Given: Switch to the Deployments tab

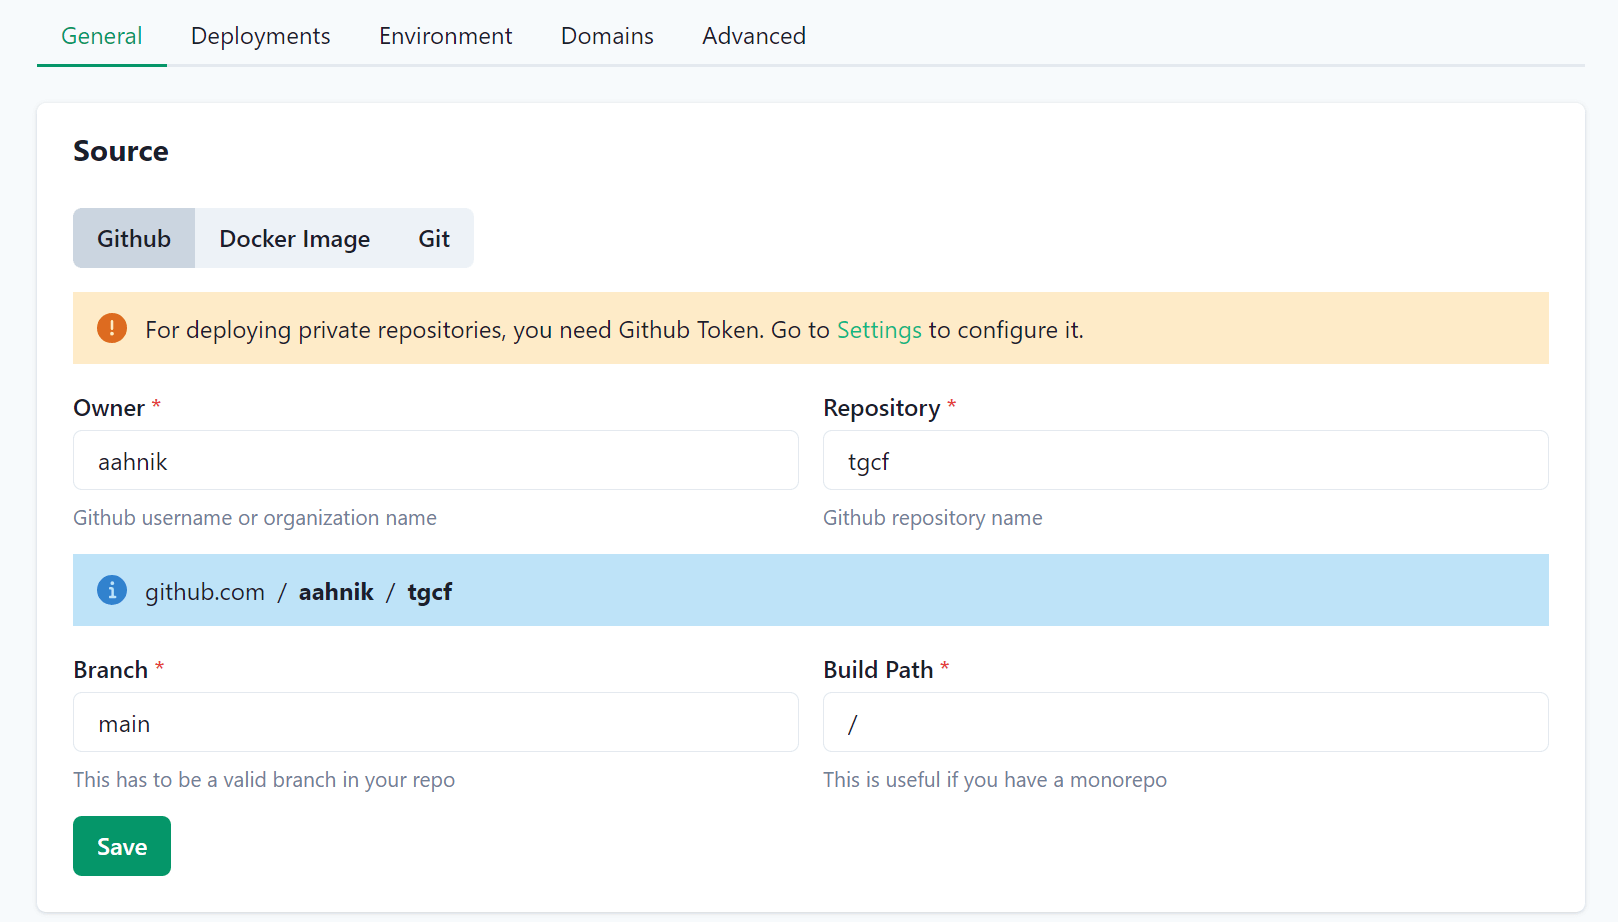Looking at the screenshot, I should coord(261,36).
